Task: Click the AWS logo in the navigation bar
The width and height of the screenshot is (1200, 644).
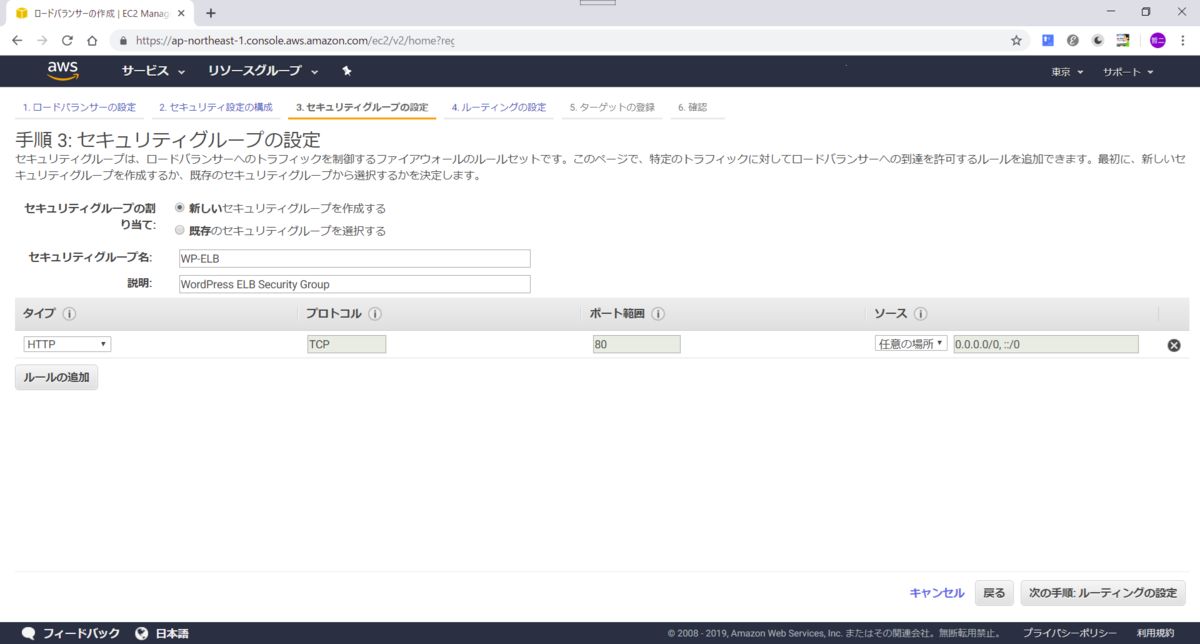Action: pos(64,70)
